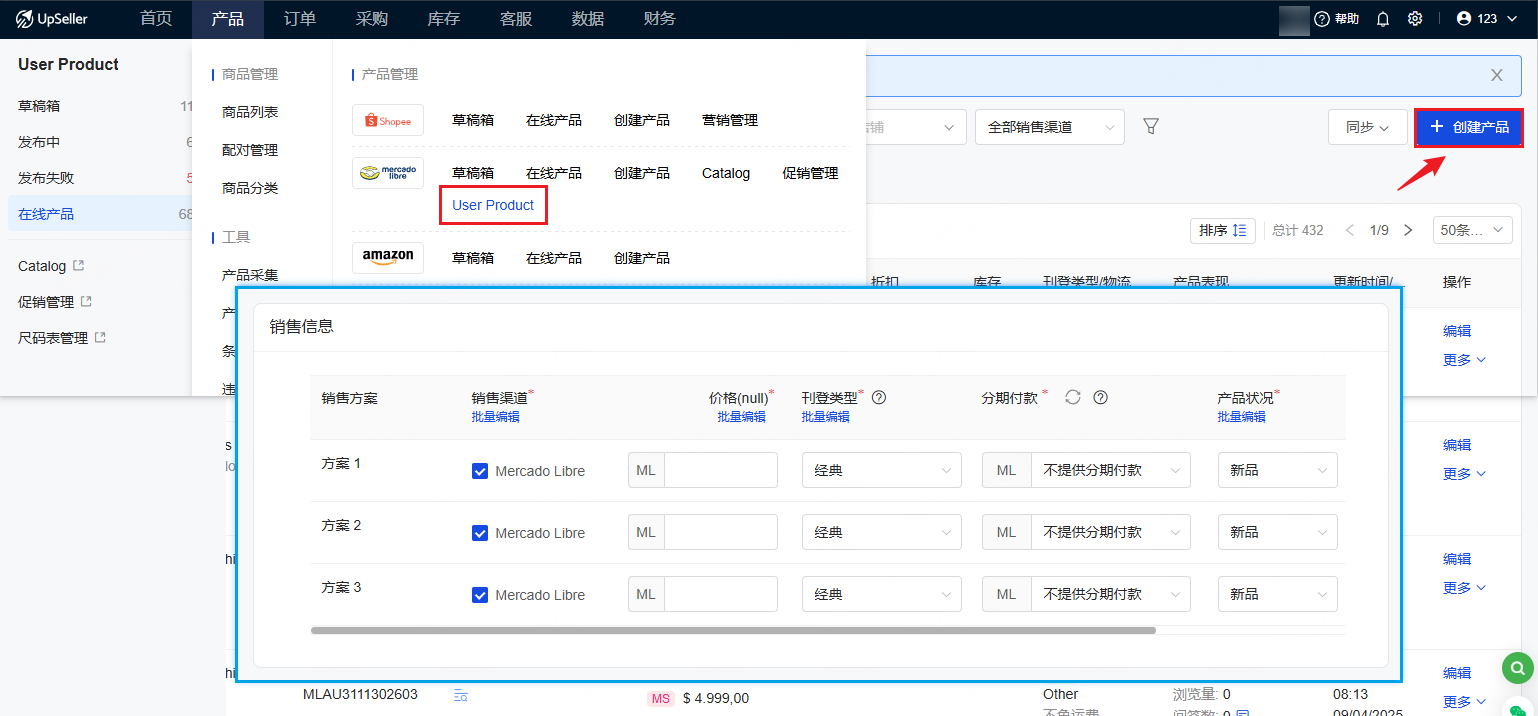Open the 首页 top menu
Viewport: 1538px width, 716px height.
tap(156, 19)
